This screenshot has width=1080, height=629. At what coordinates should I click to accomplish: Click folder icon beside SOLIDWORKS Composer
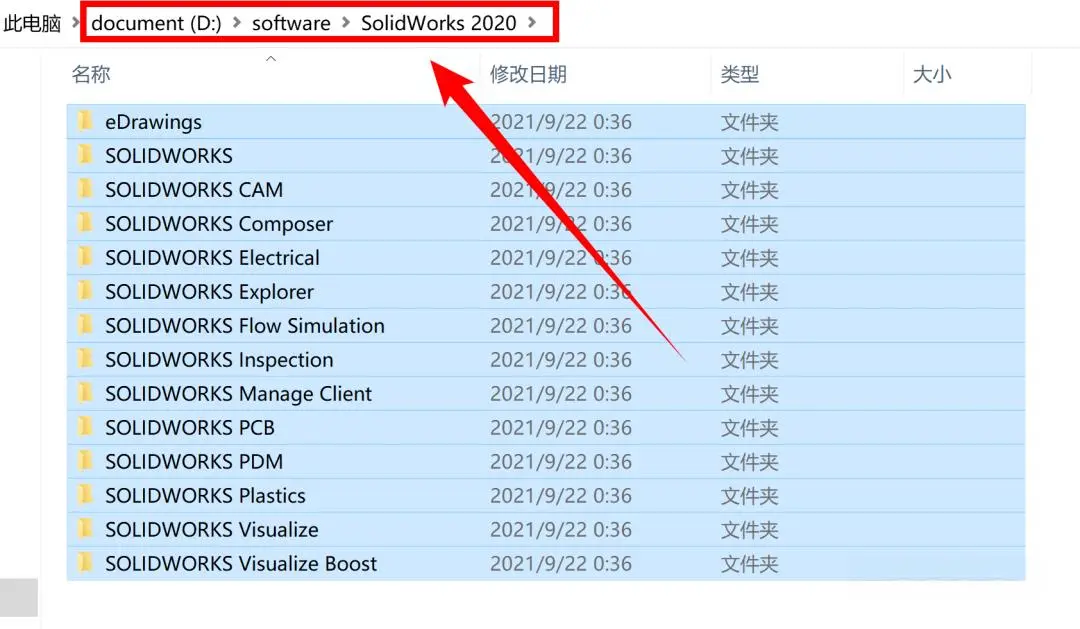[85, 223]
